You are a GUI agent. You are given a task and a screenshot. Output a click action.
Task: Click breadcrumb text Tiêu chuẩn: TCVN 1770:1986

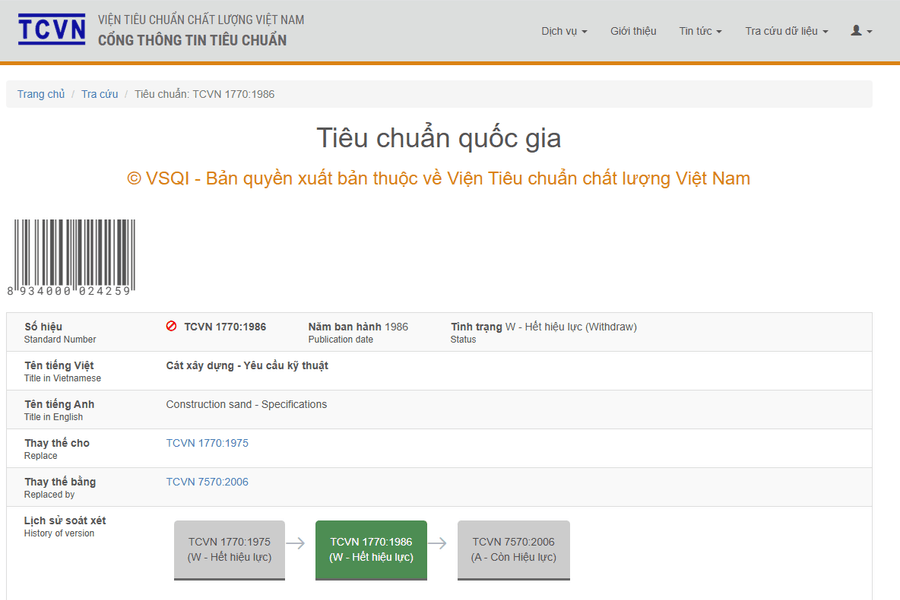pyautogui.click(x=204, y=94)
